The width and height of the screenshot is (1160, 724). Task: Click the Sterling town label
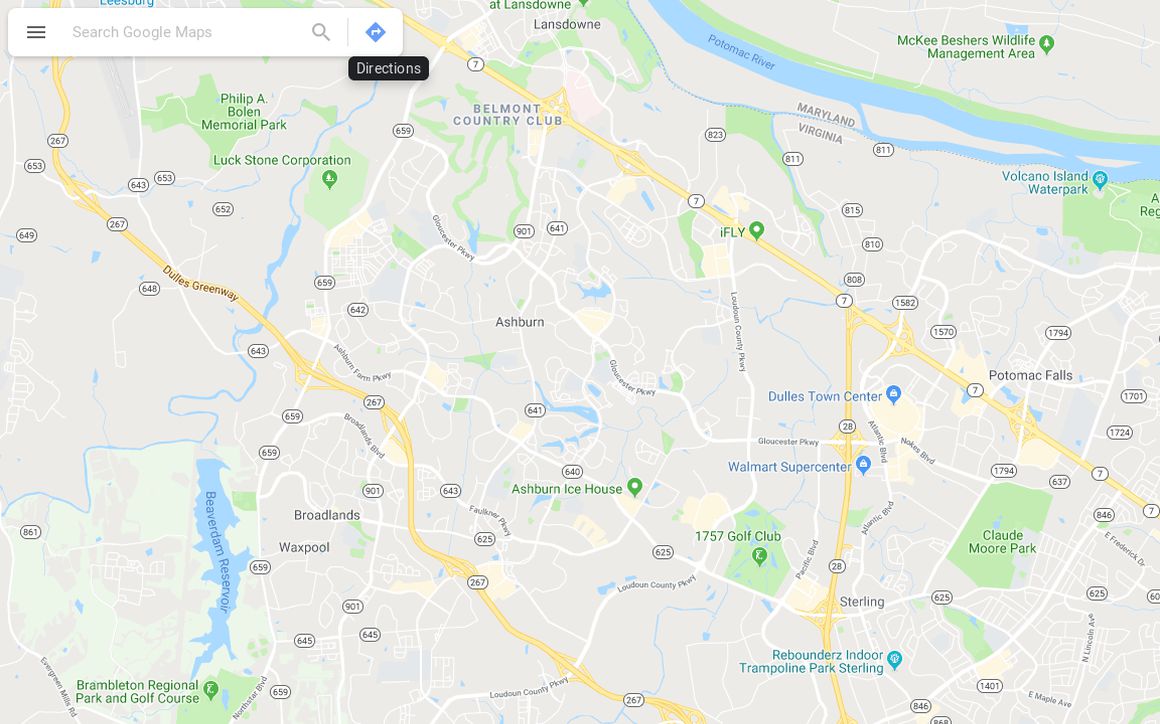(x=862, y=601)
